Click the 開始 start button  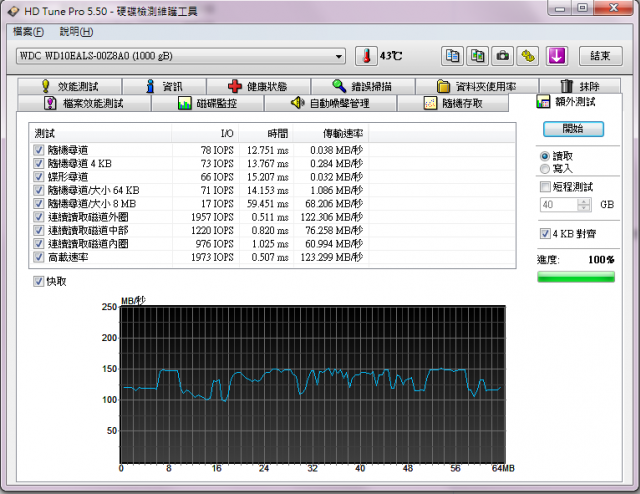[x=573, y=129]
